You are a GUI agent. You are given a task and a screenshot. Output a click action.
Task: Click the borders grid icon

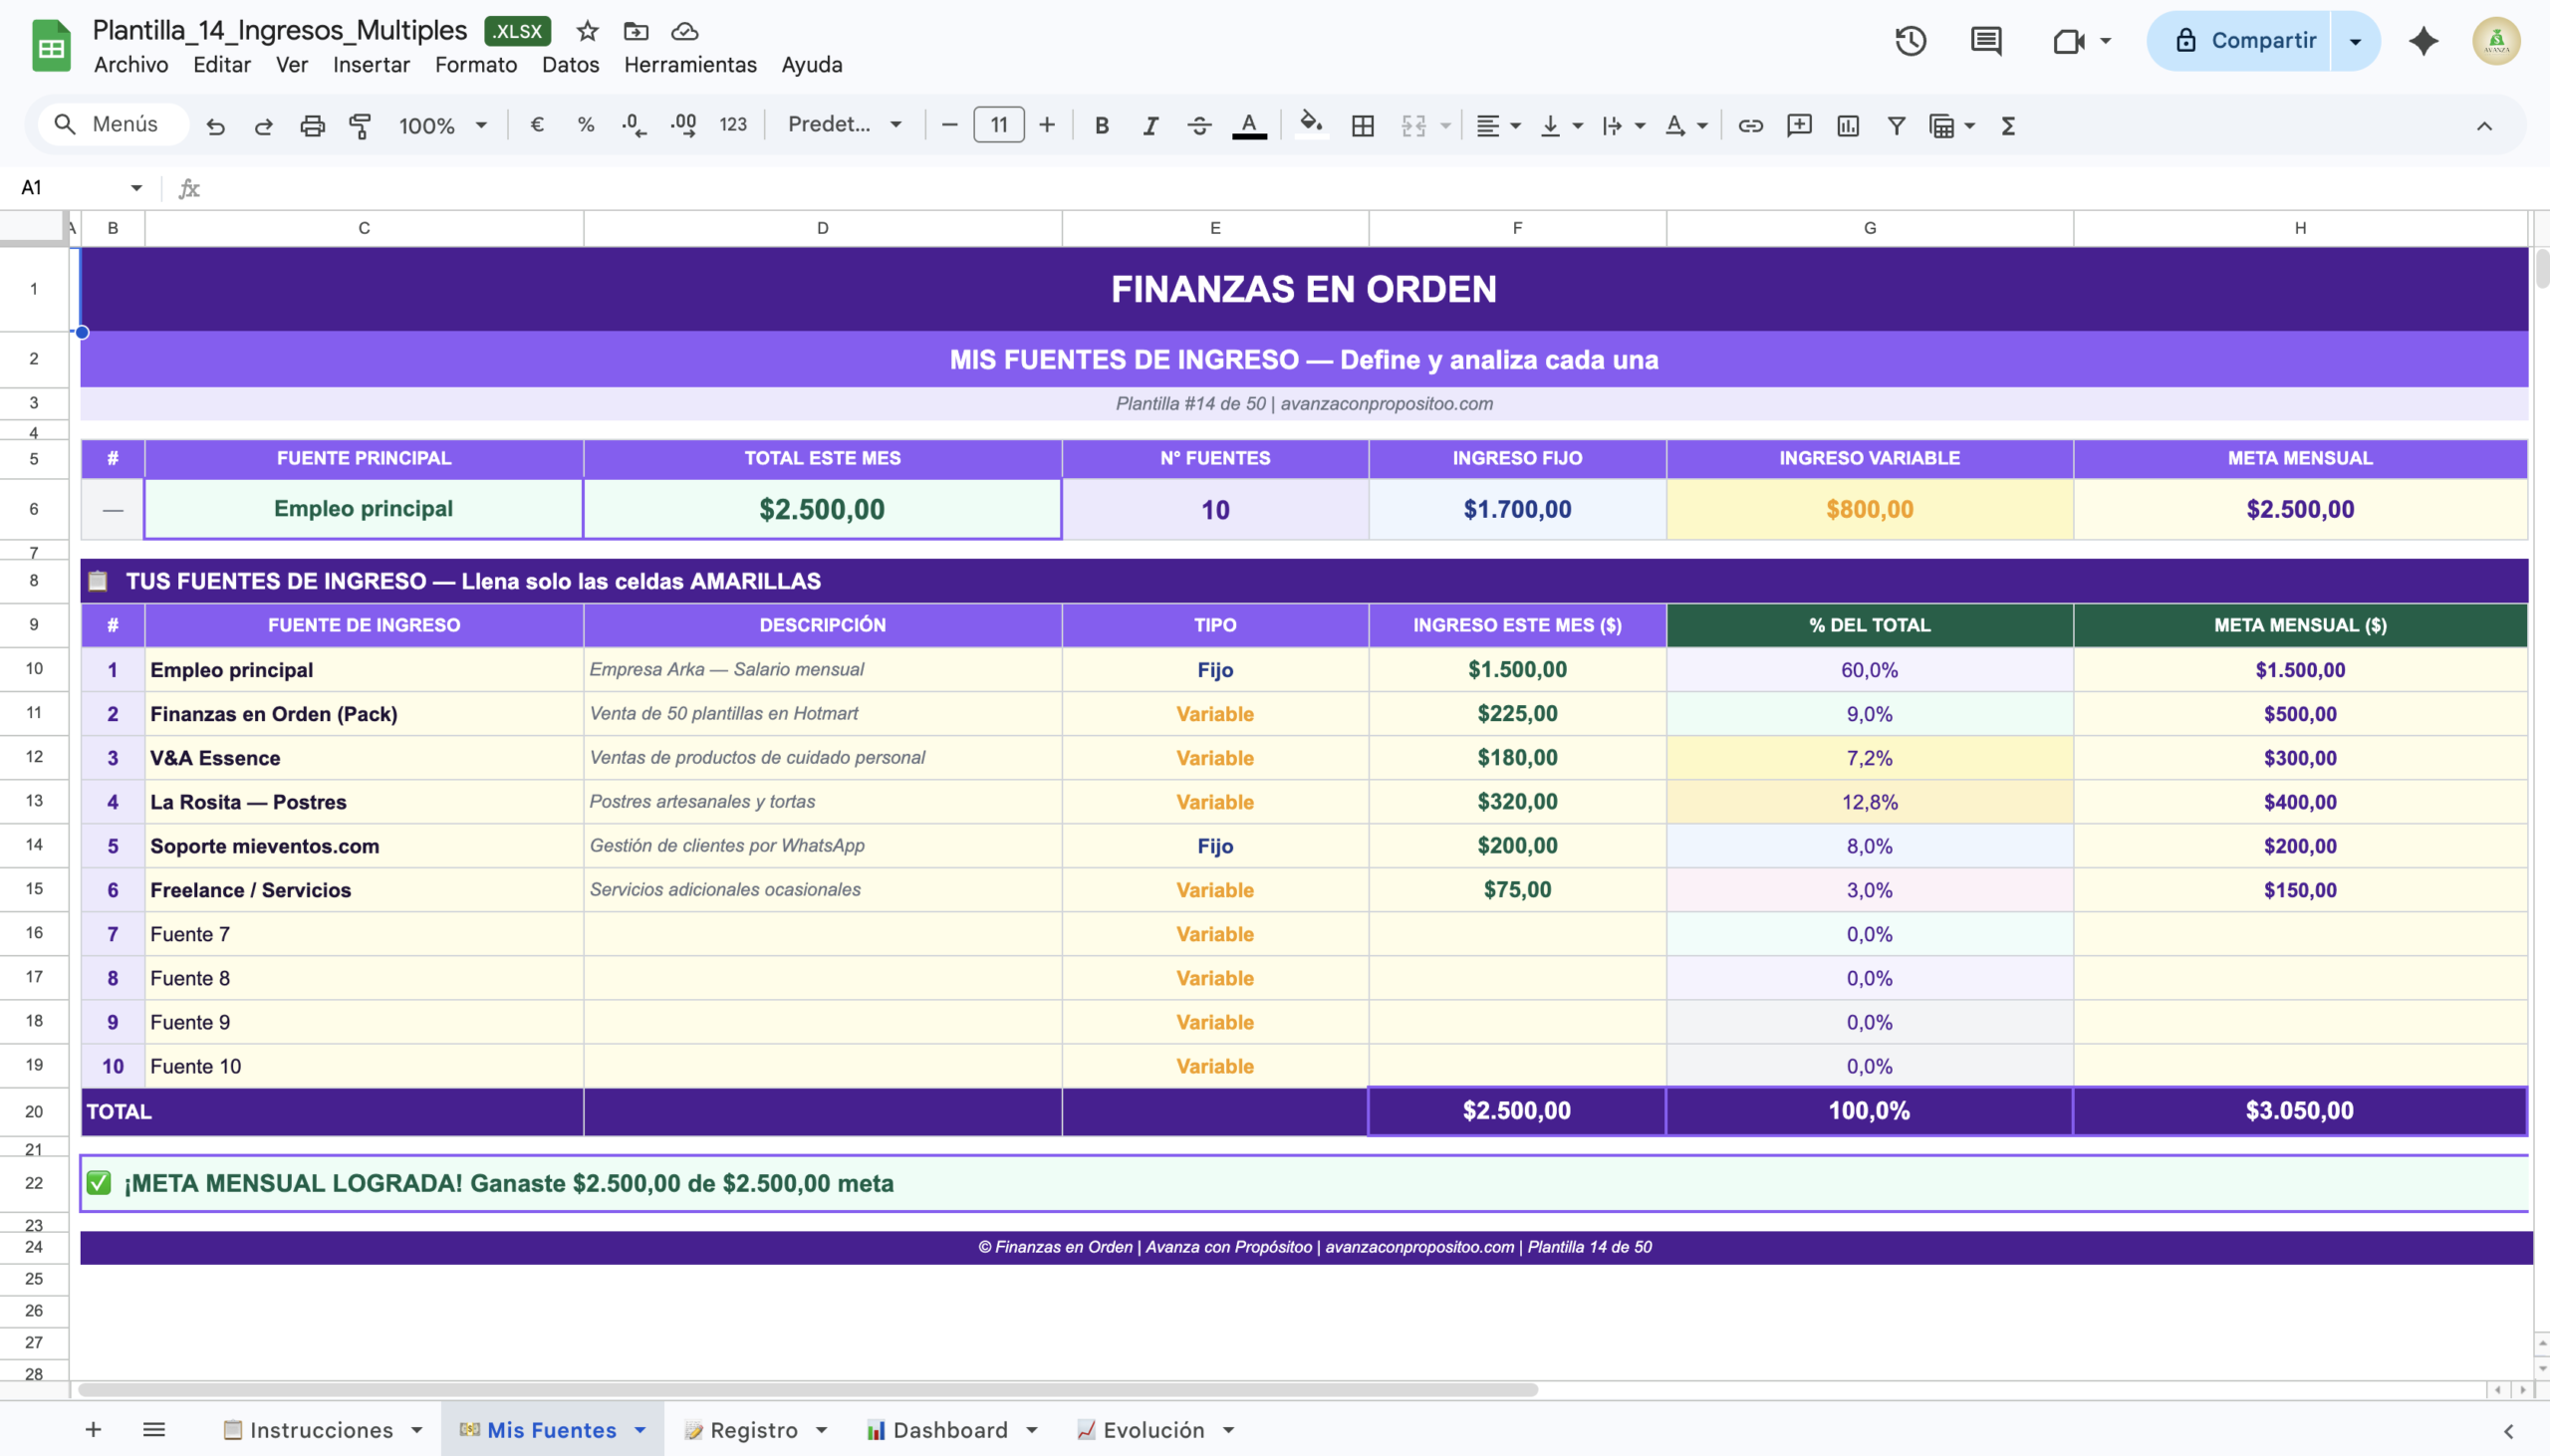tap(1362, 125)
